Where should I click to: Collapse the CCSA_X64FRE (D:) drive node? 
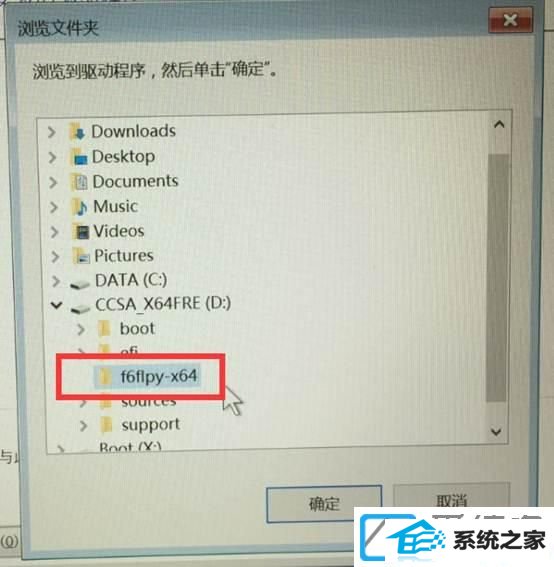[56, 305]
